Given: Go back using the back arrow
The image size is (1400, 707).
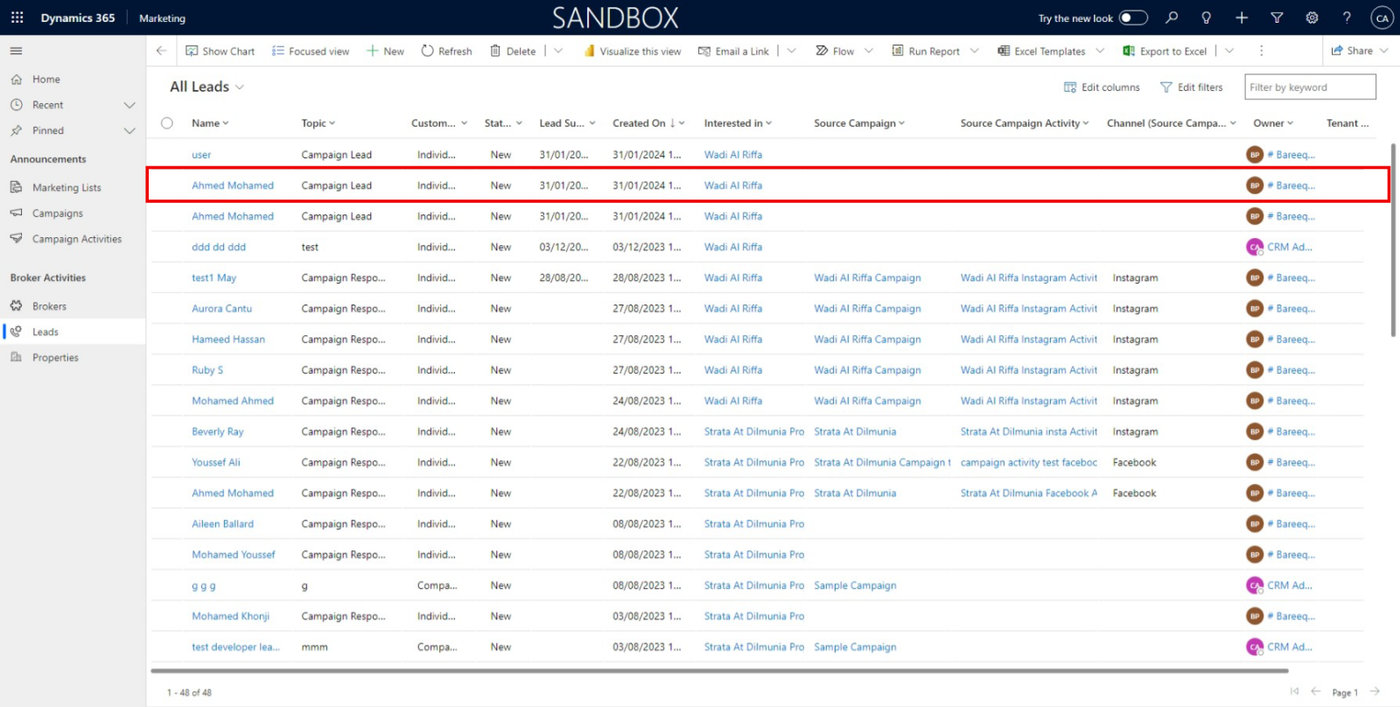Looking at the screenshot, I should click(x=162, y=51).
